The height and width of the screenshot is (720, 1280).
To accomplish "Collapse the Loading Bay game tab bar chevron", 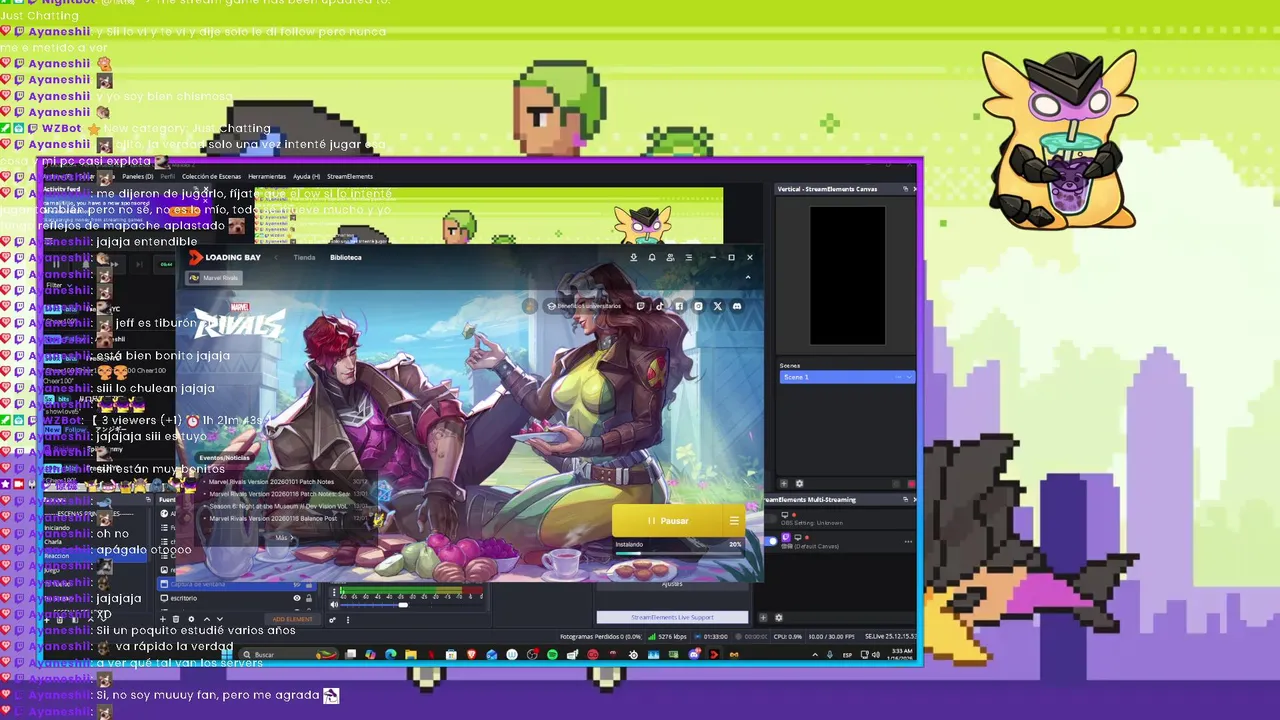I will coord(748,277).
